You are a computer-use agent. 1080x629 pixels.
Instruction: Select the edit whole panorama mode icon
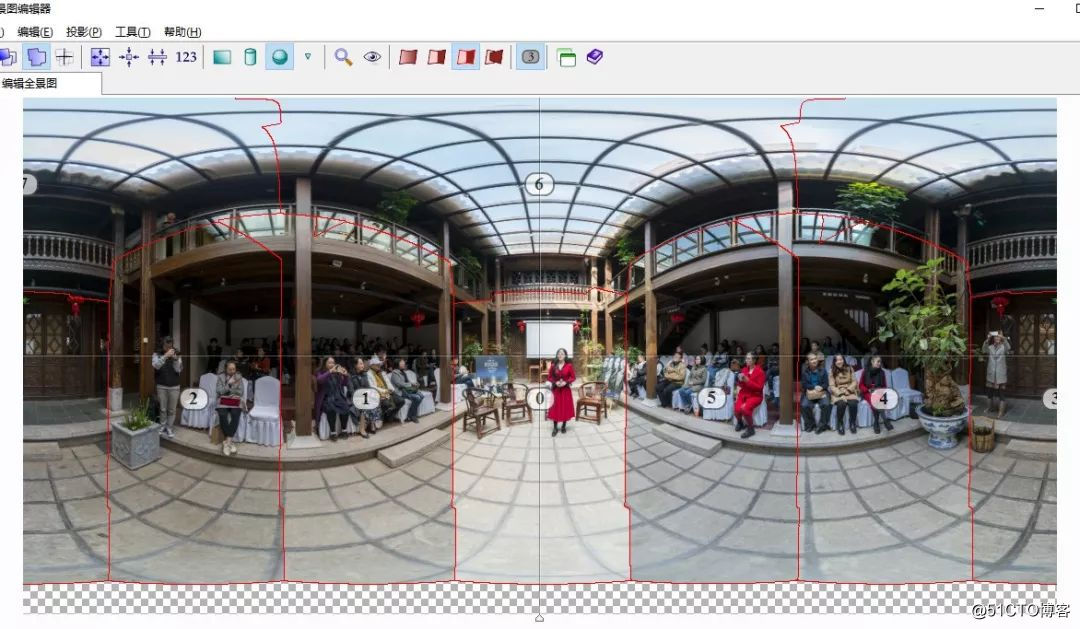pyautogui.click(x=37, y=56)
